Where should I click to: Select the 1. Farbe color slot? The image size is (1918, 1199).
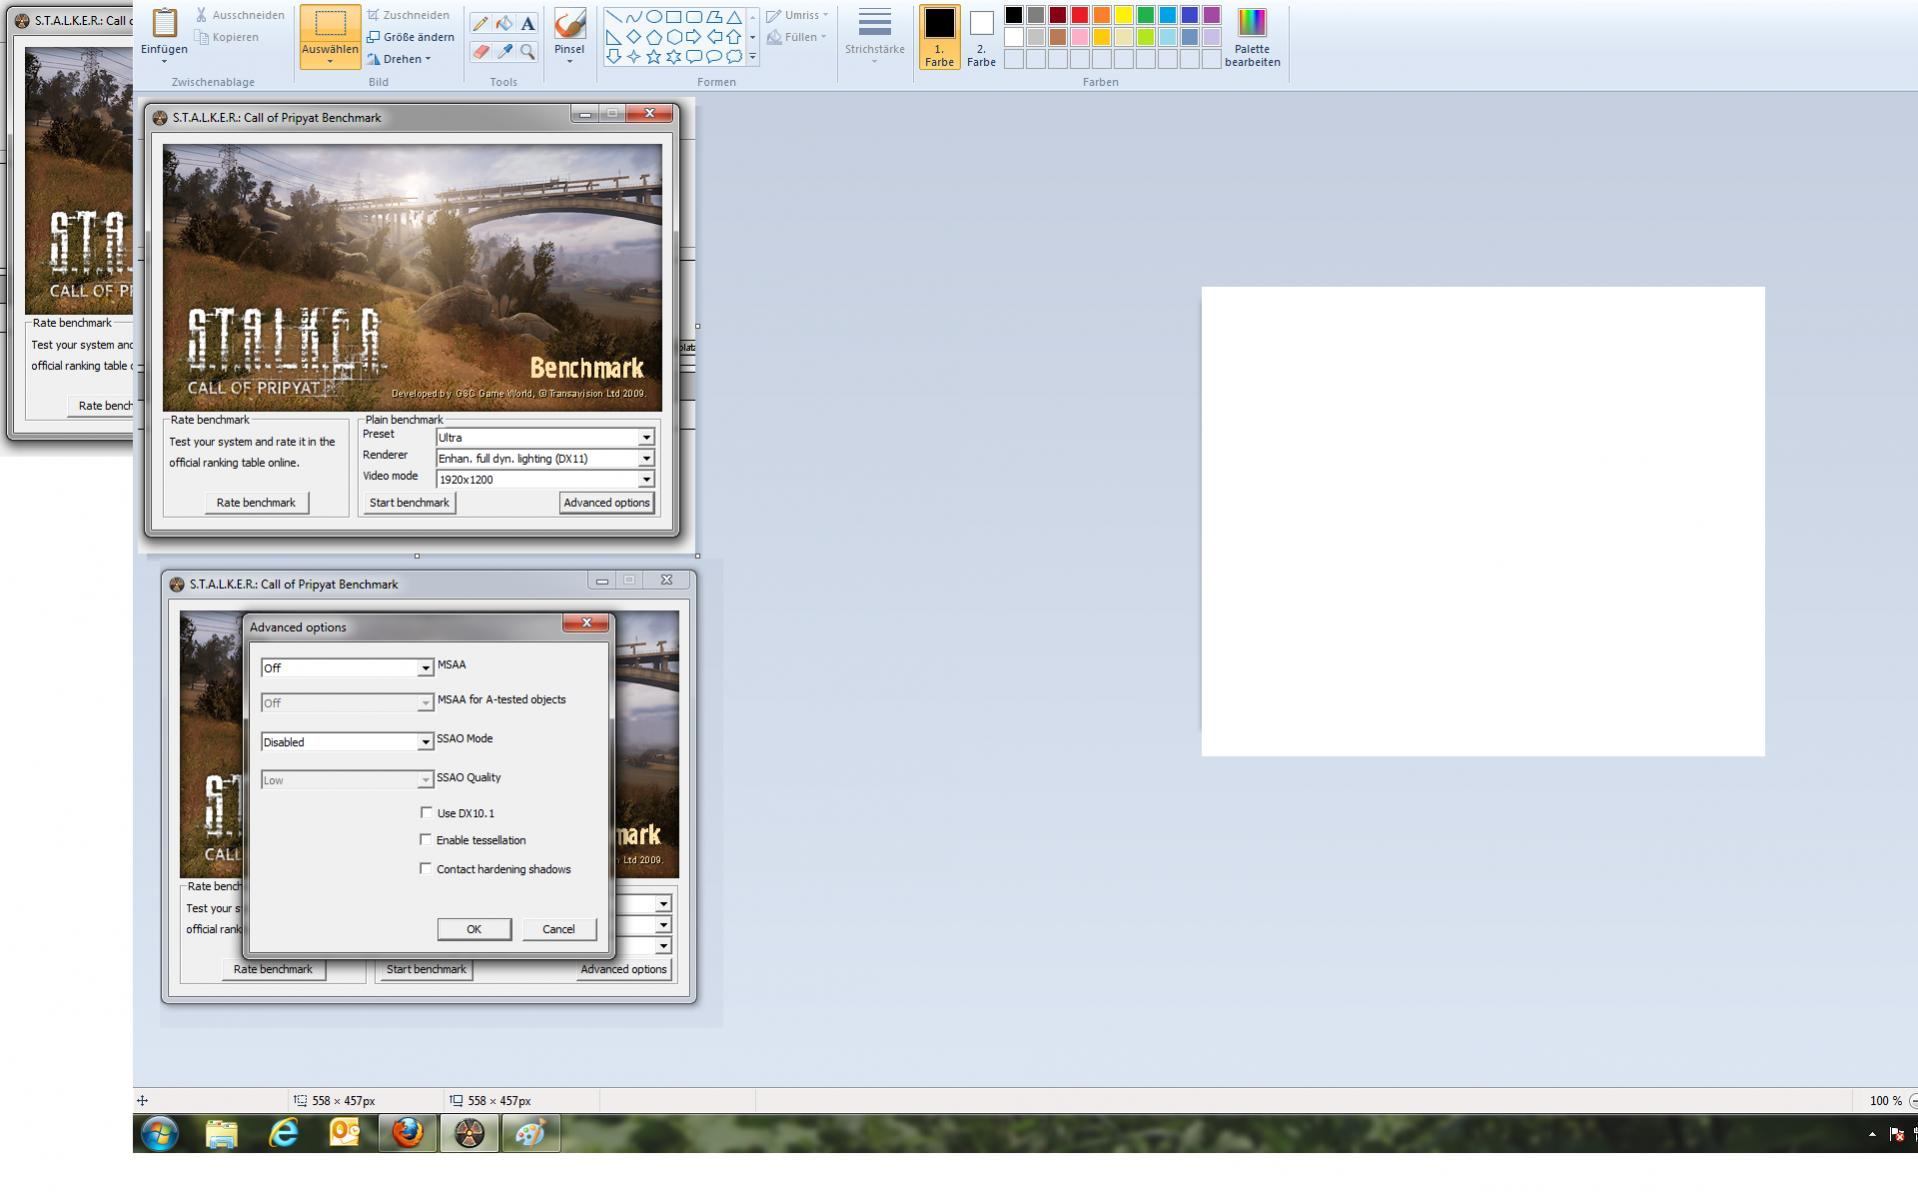[939, 37]
